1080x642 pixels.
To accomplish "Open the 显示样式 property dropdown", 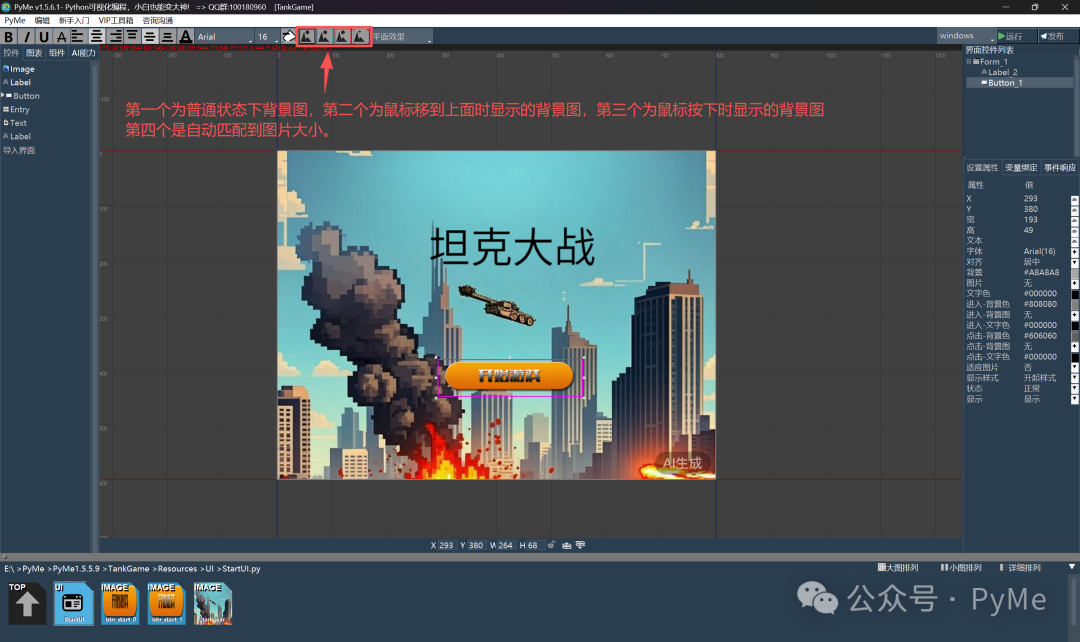I will point(1074,378).
